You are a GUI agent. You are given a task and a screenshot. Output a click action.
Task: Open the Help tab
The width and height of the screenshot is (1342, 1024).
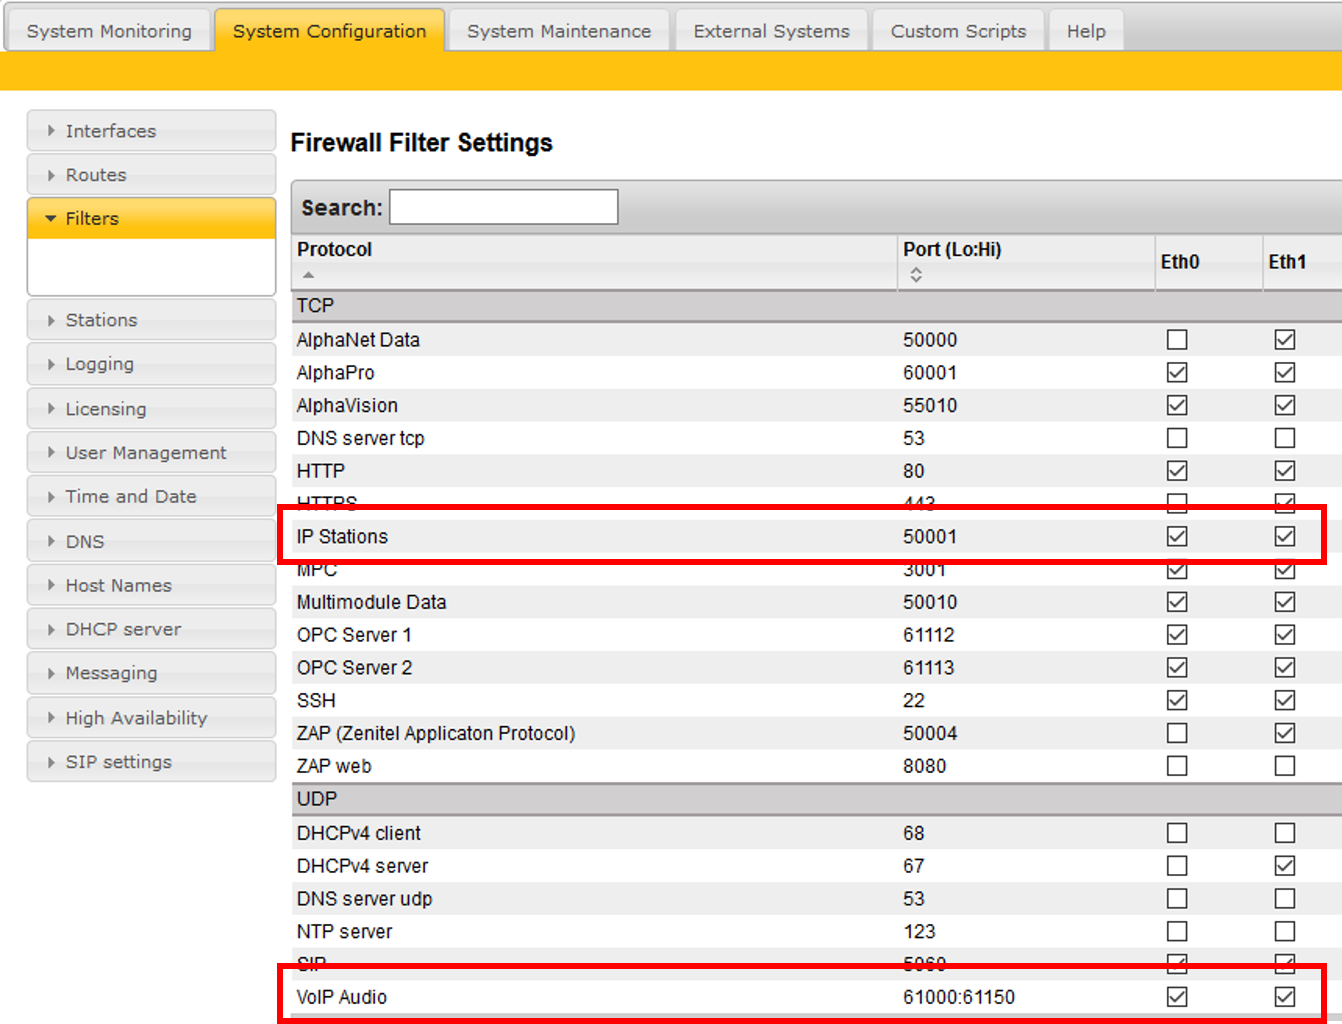click(1086, 31)
